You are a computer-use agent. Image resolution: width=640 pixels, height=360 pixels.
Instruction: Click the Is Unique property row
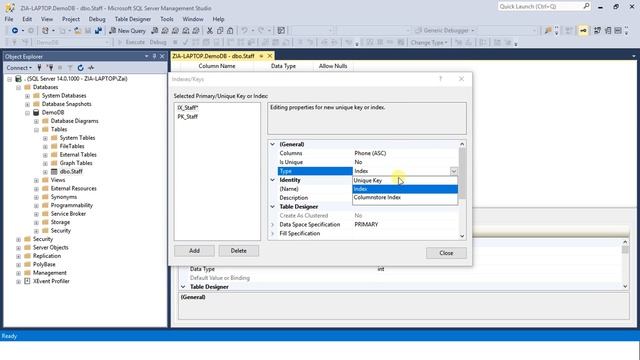[368, 162]
